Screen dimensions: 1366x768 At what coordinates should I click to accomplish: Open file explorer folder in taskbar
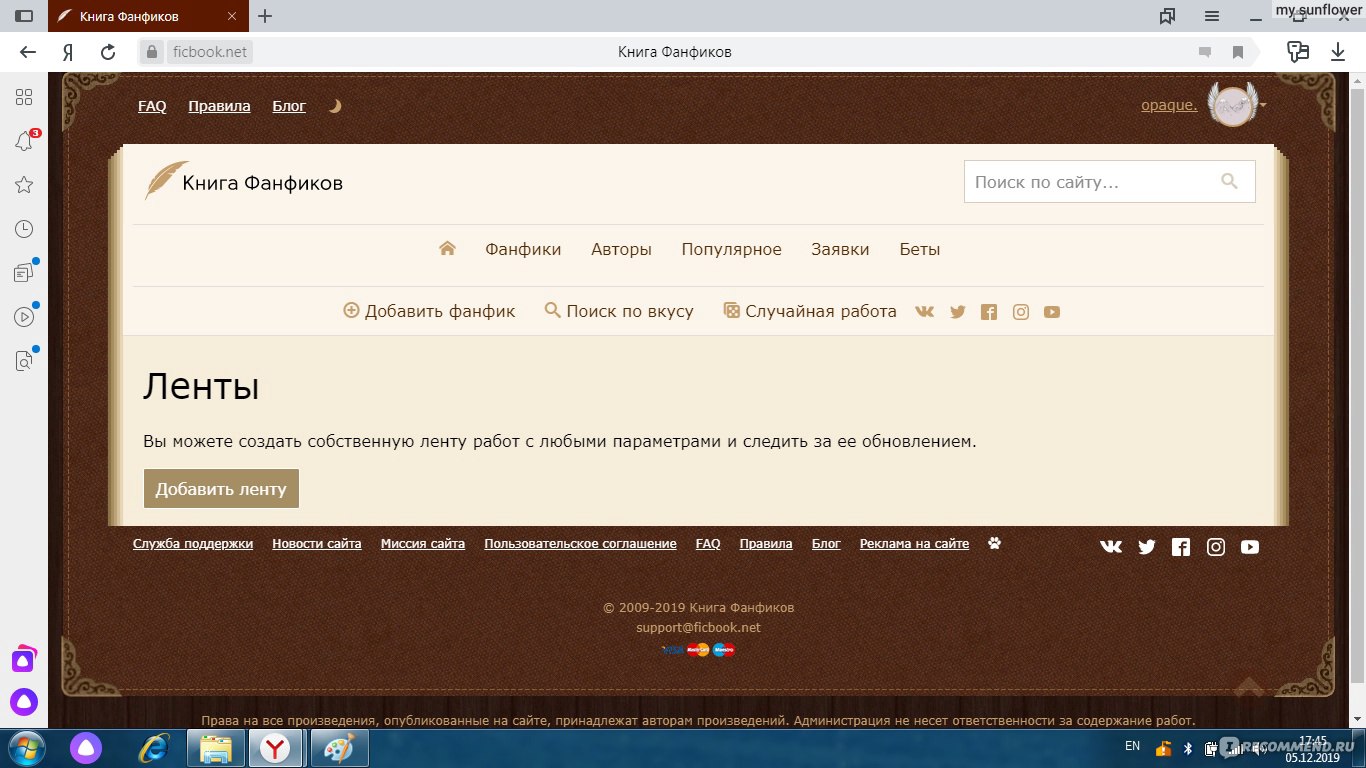coord(216,748)
